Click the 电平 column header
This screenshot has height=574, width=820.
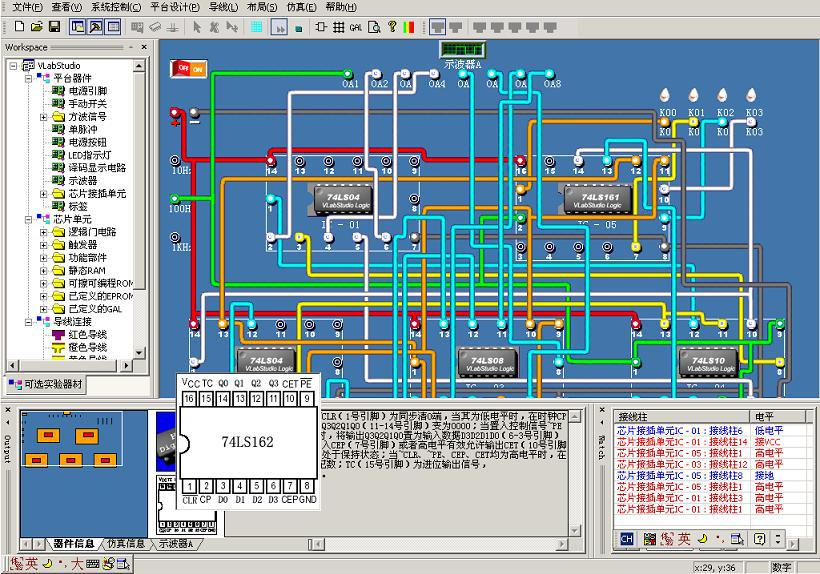777,417
